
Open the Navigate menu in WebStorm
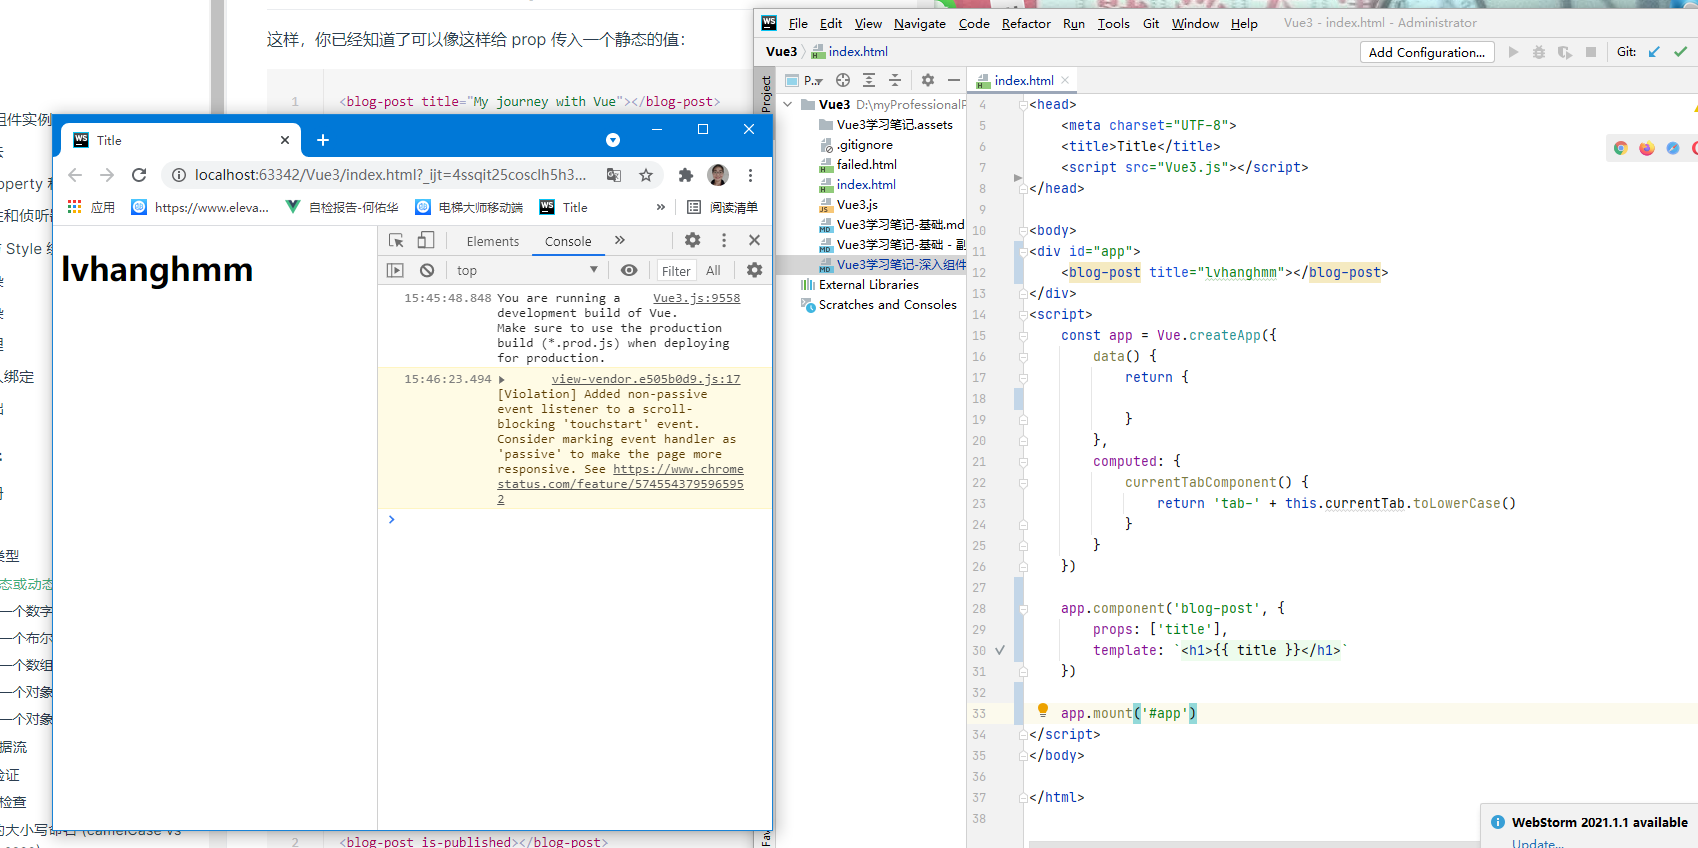920,23
